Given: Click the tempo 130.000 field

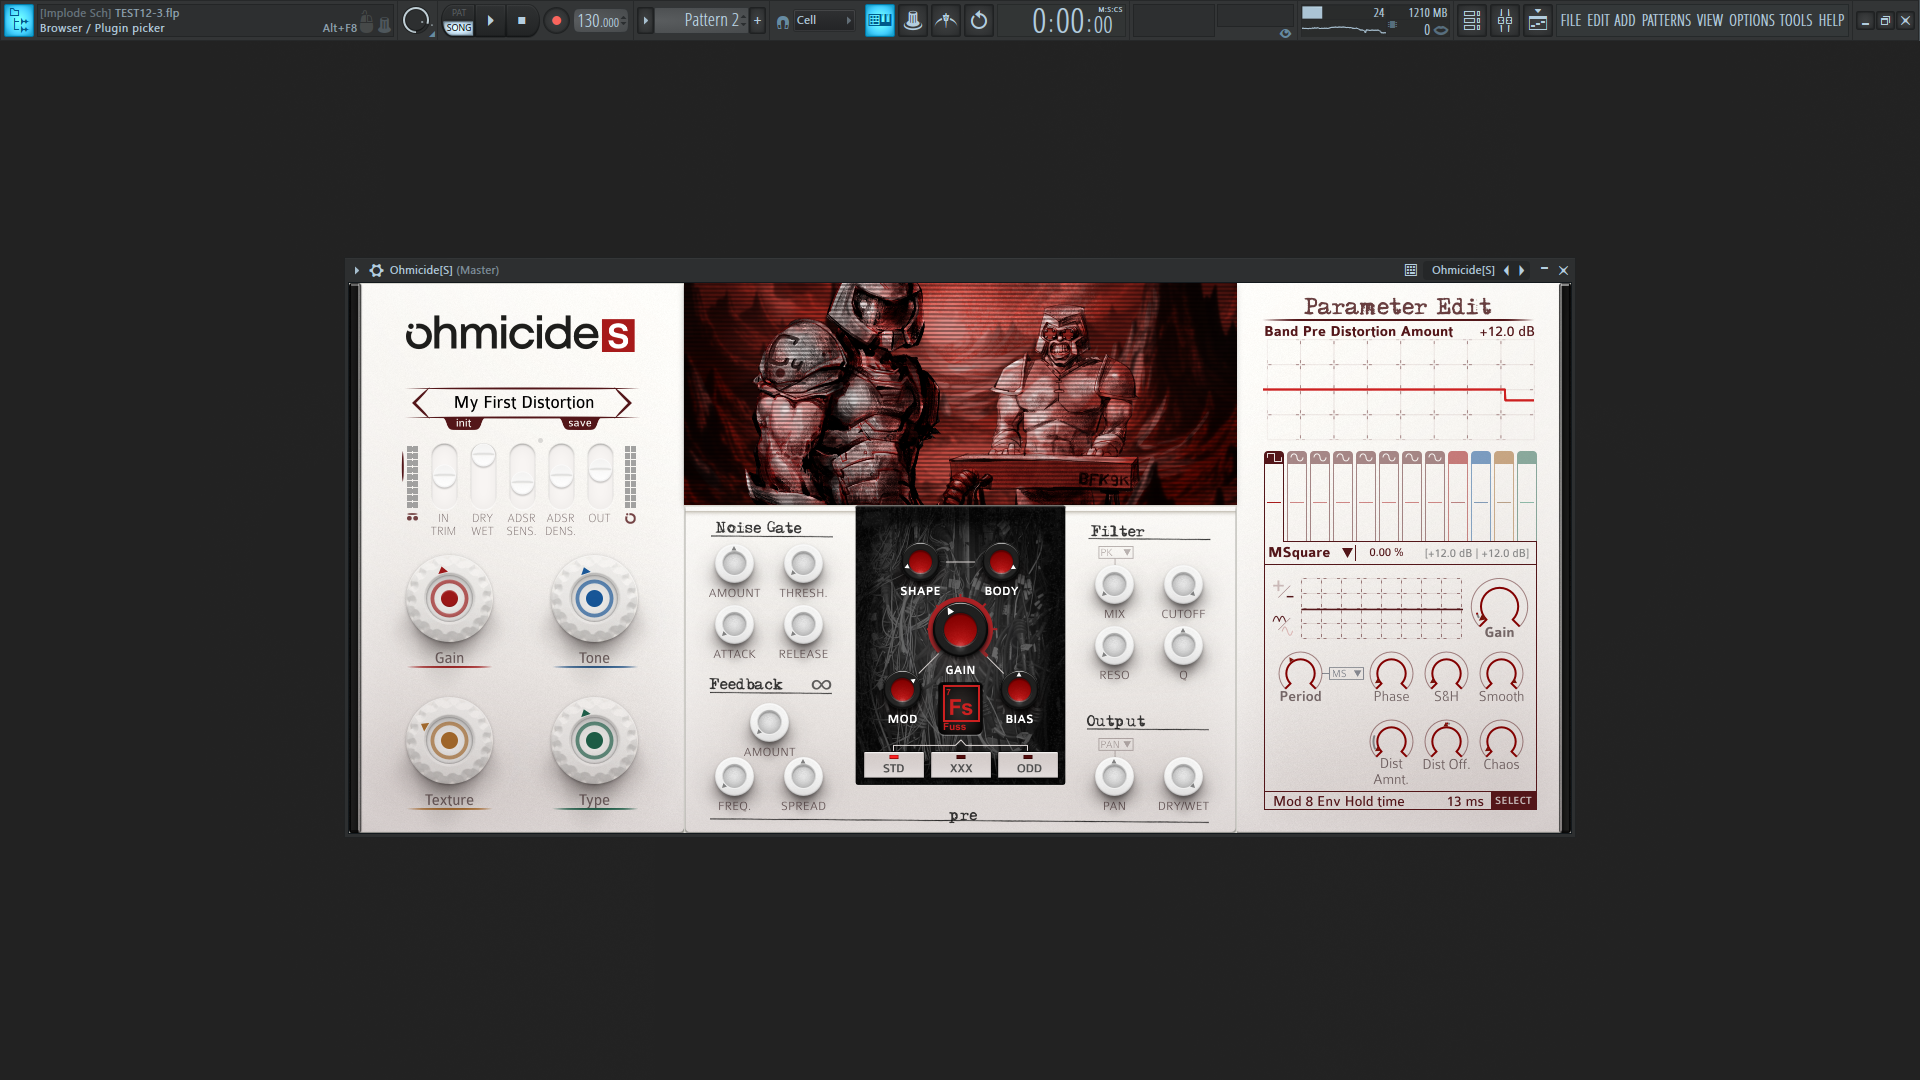Looking at the screenshot, I should coord(600,21).
